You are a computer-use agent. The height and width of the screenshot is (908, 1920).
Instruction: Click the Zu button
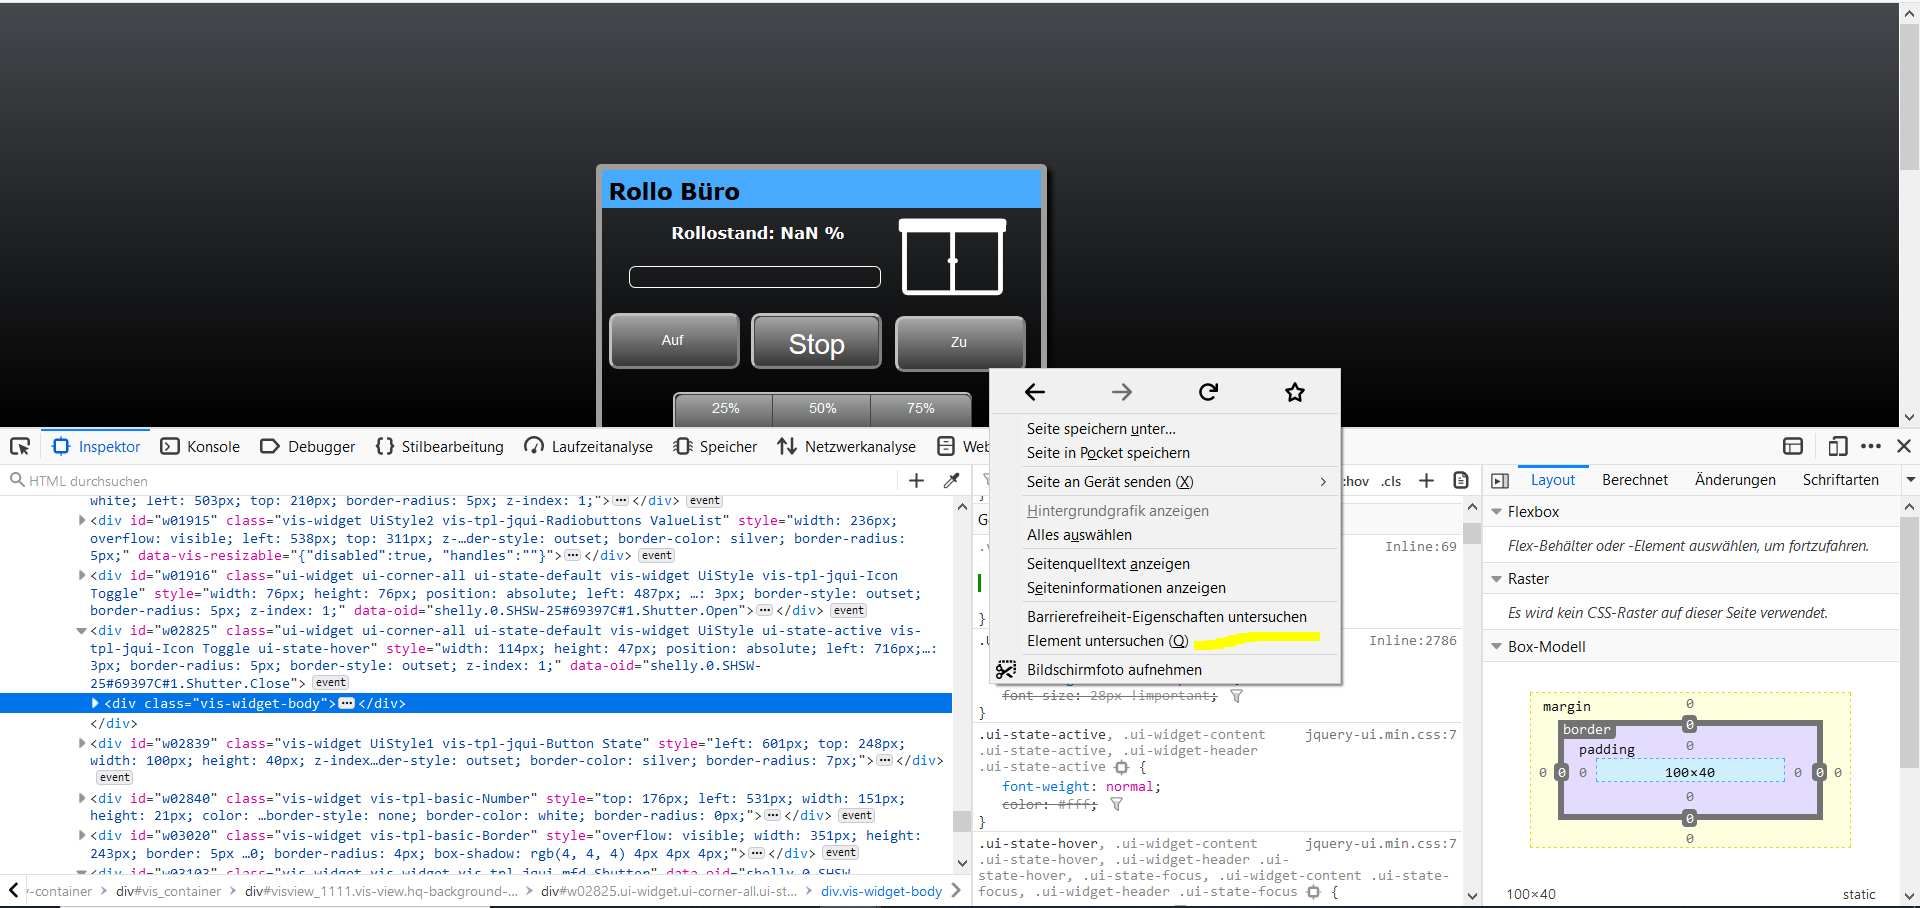pos(959,342)
